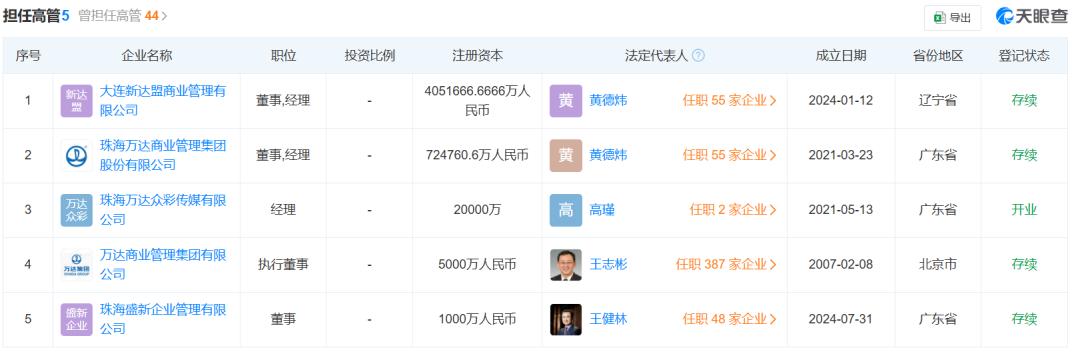Open 黄德炜 link in first row
Image resolution: width=1080 pixels, height=364 pixels.
(608, 101)
